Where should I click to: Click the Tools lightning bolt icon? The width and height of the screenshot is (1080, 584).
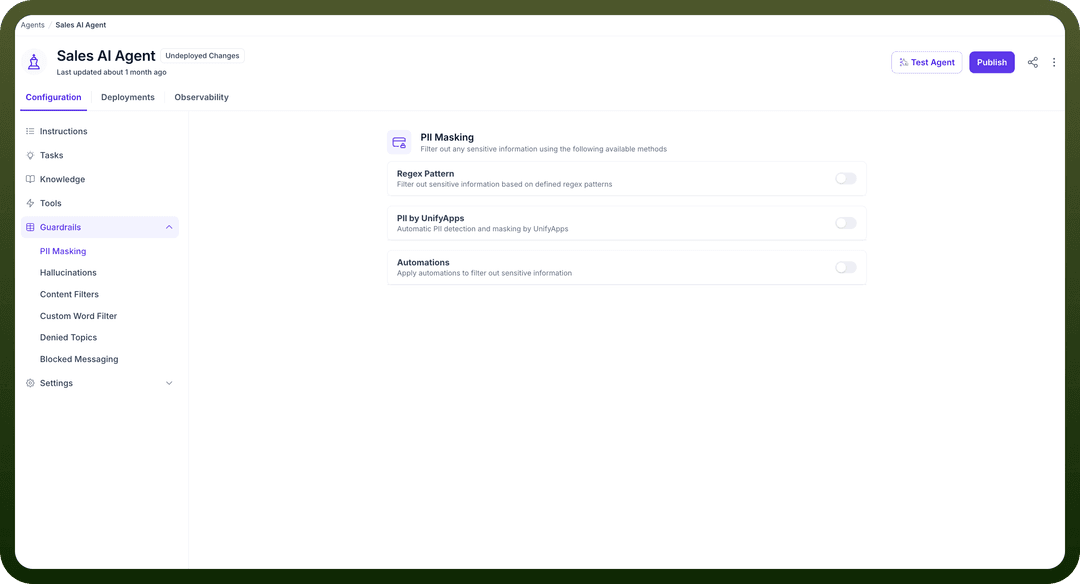[30, 203]
